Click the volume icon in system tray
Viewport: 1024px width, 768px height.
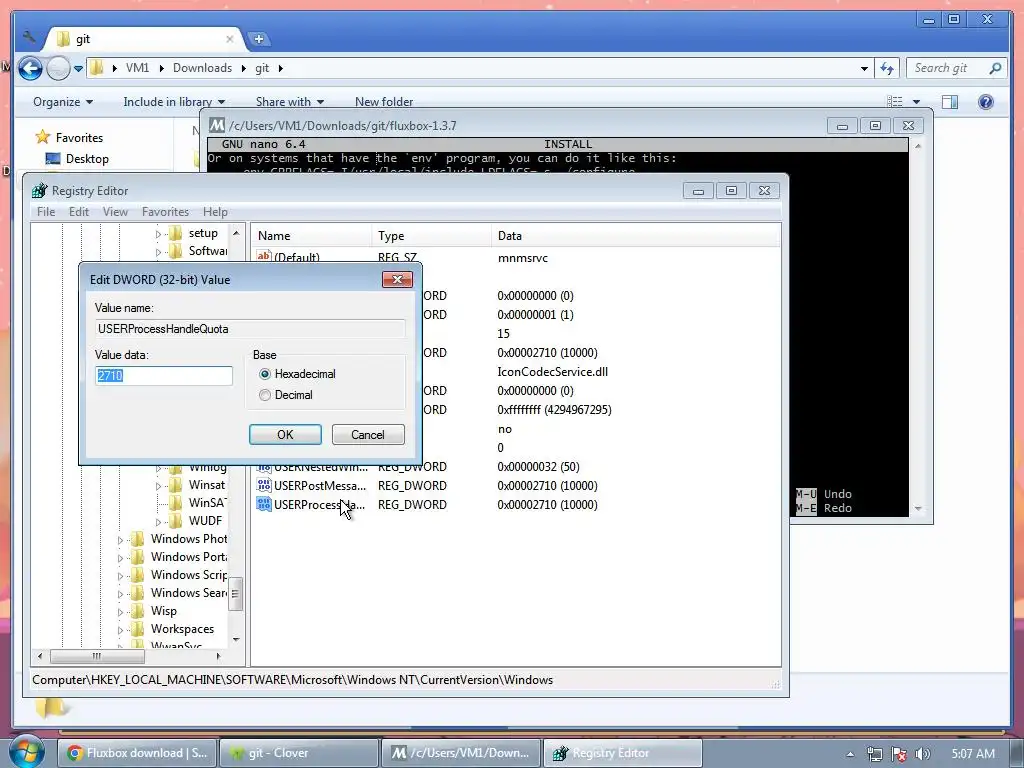pos(923,754)
